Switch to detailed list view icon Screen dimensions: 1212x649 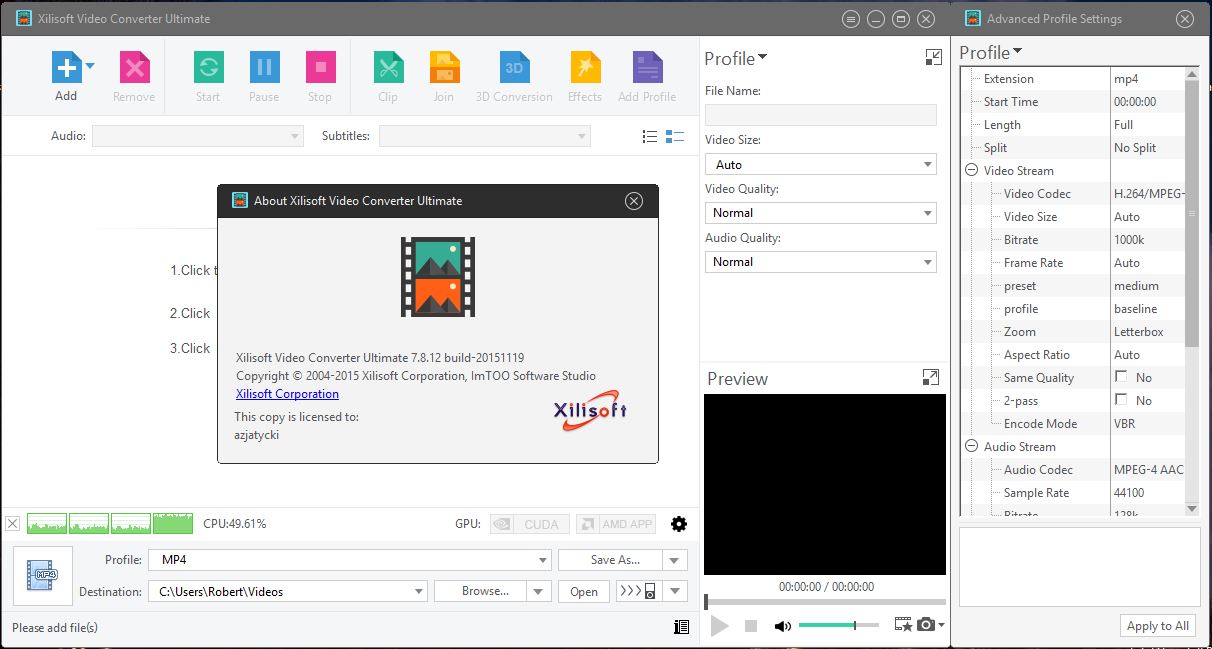coord(675,136)
